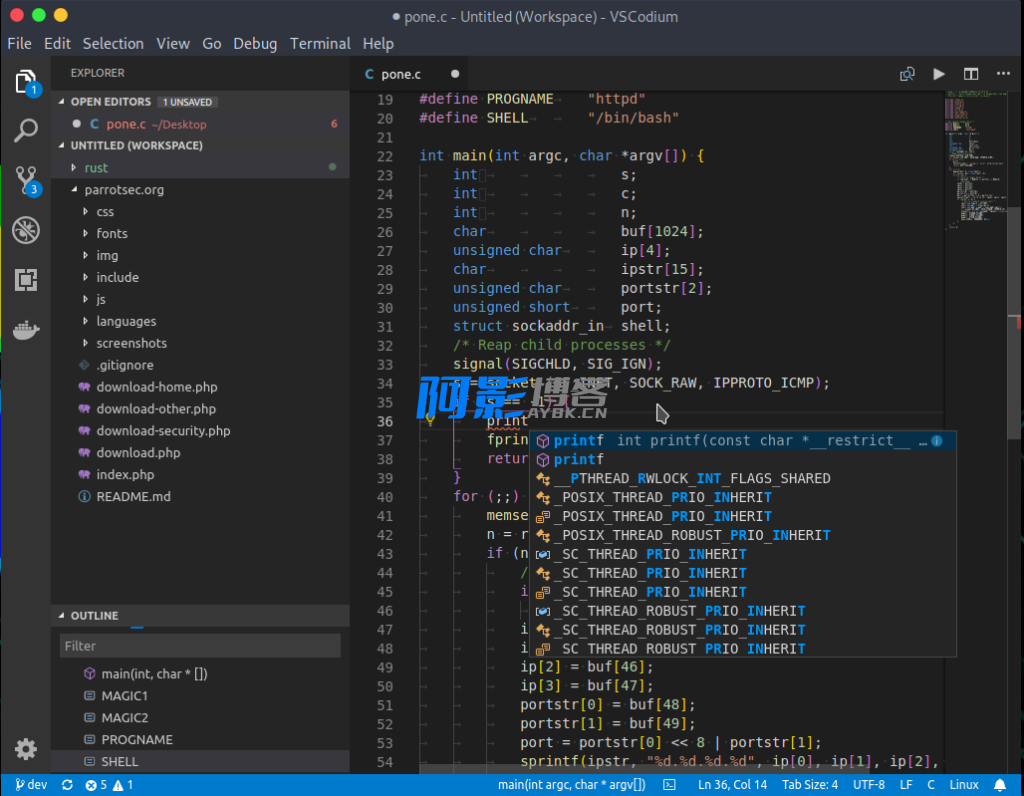This screenshot has width=1024, height=796.
Task: Open notifications bell in status bar
Action: pyautogui.click(x=999, y=785)
